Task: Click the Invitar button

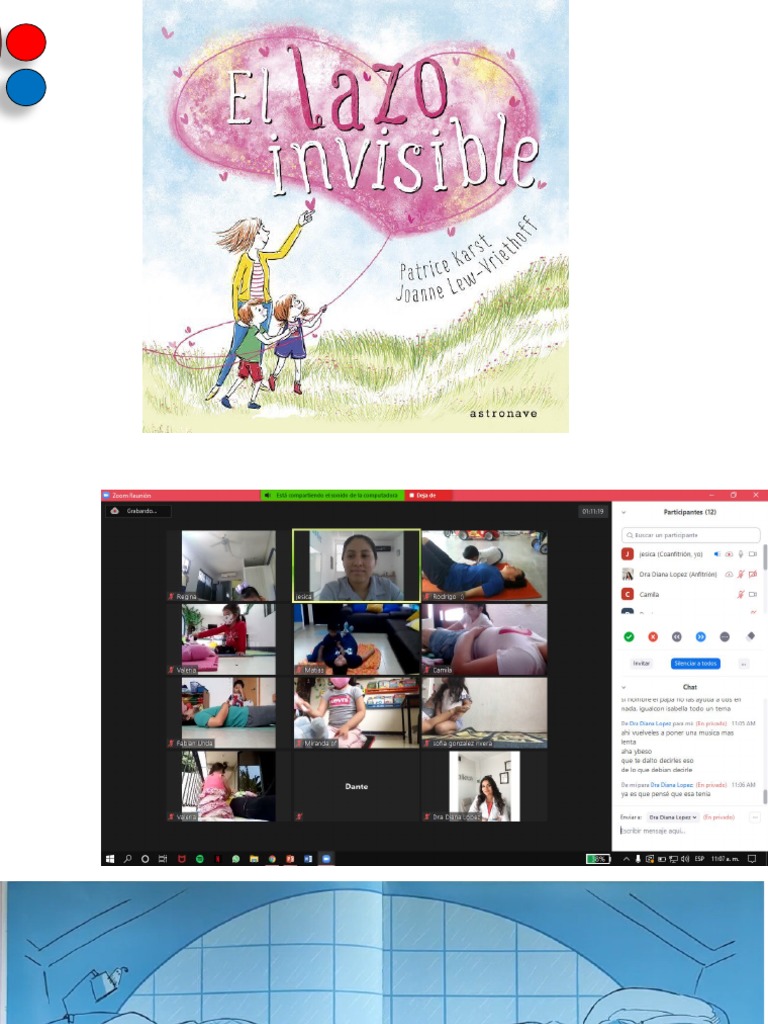Action: click(x=641, y=664)
